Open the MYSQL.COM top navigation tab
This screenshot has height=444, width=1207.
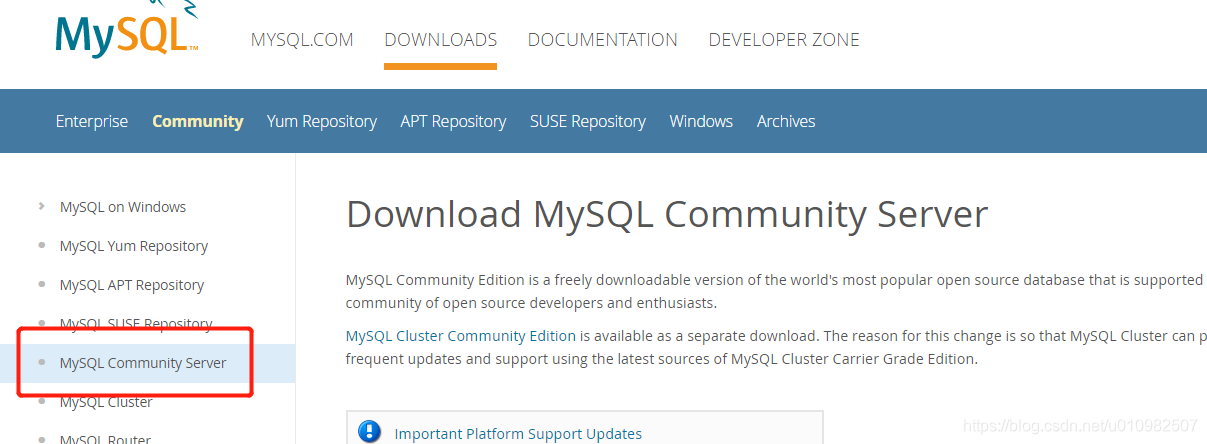click(x=302, y=40)
